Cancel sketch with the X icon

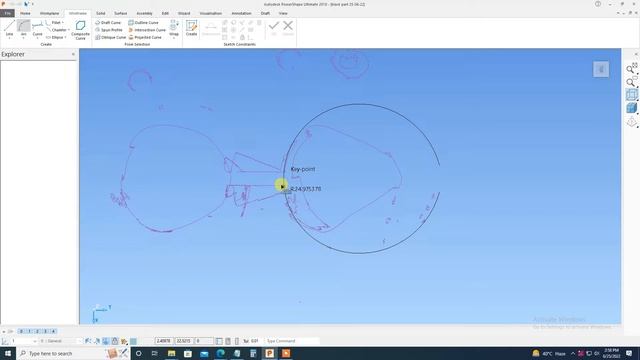(288, 26)
